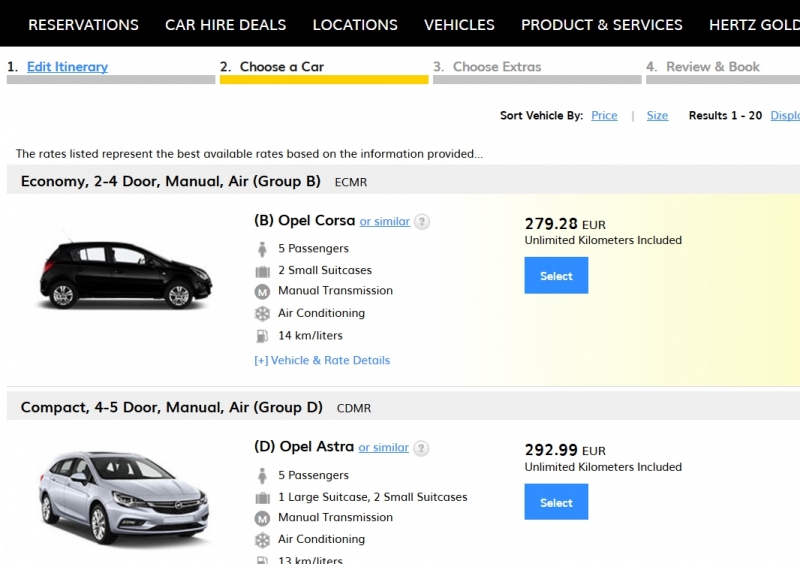Open the Vehicles menu
The height and width of the screenshot is (564, 800).
coord(459,25)
